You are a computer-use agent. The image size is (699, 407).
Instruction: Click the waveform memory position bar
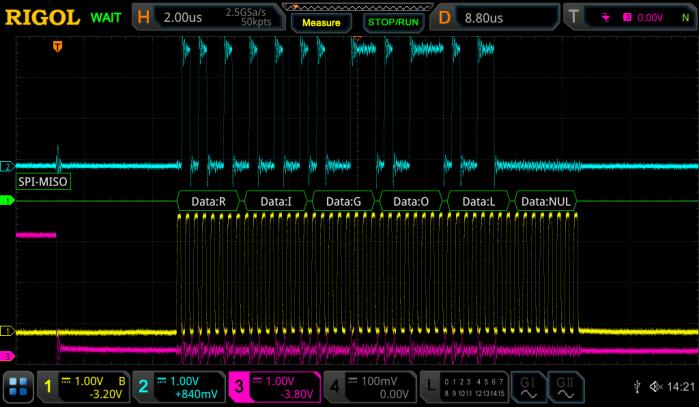(358, 7)
